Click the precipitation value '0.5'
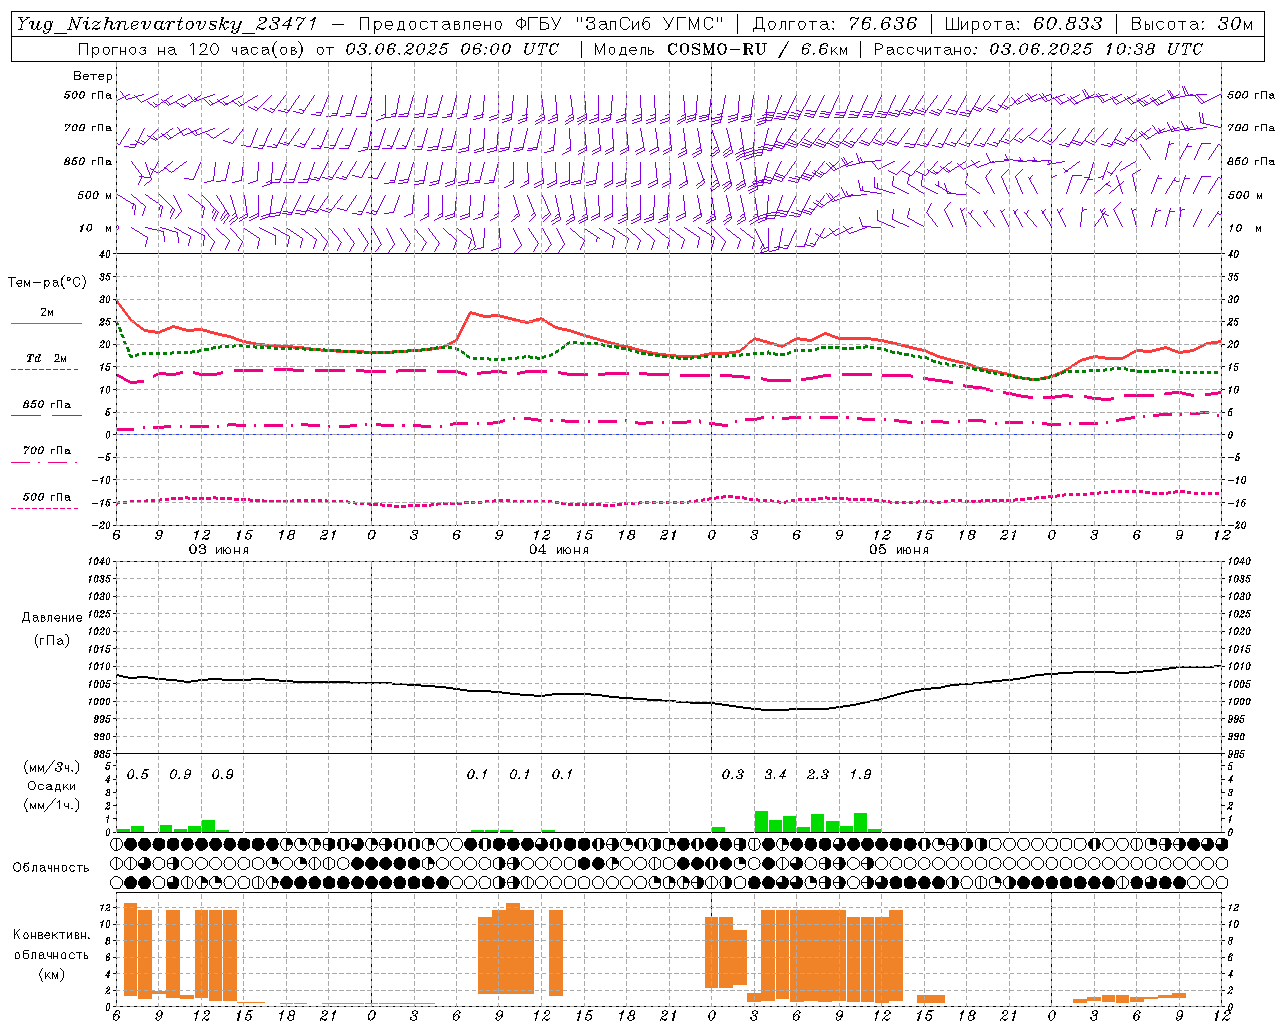Screen dimensions: 1280x1024 point(138,774)
